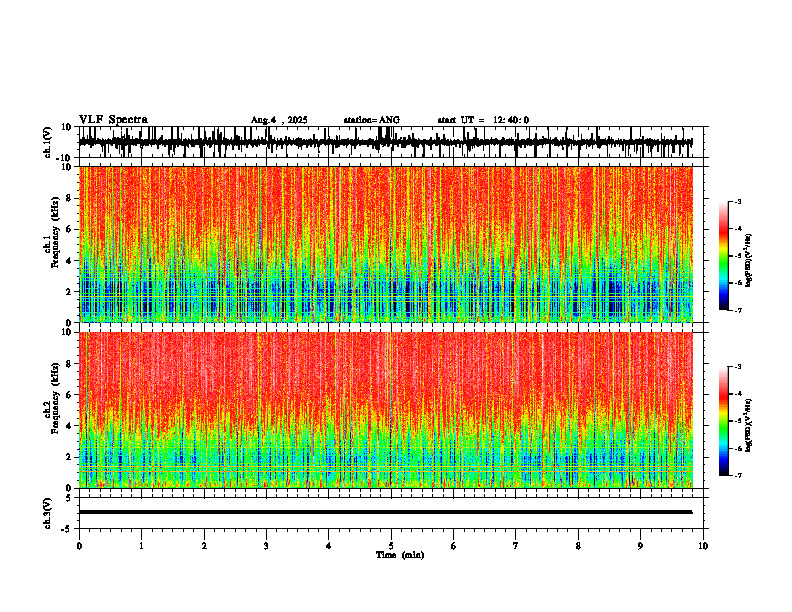Click the ch.2 log(PSD) color scale bar
Image resolution: width=792 pixels, height=612 pixels.
pyautogui.click(x=724, y=421)
